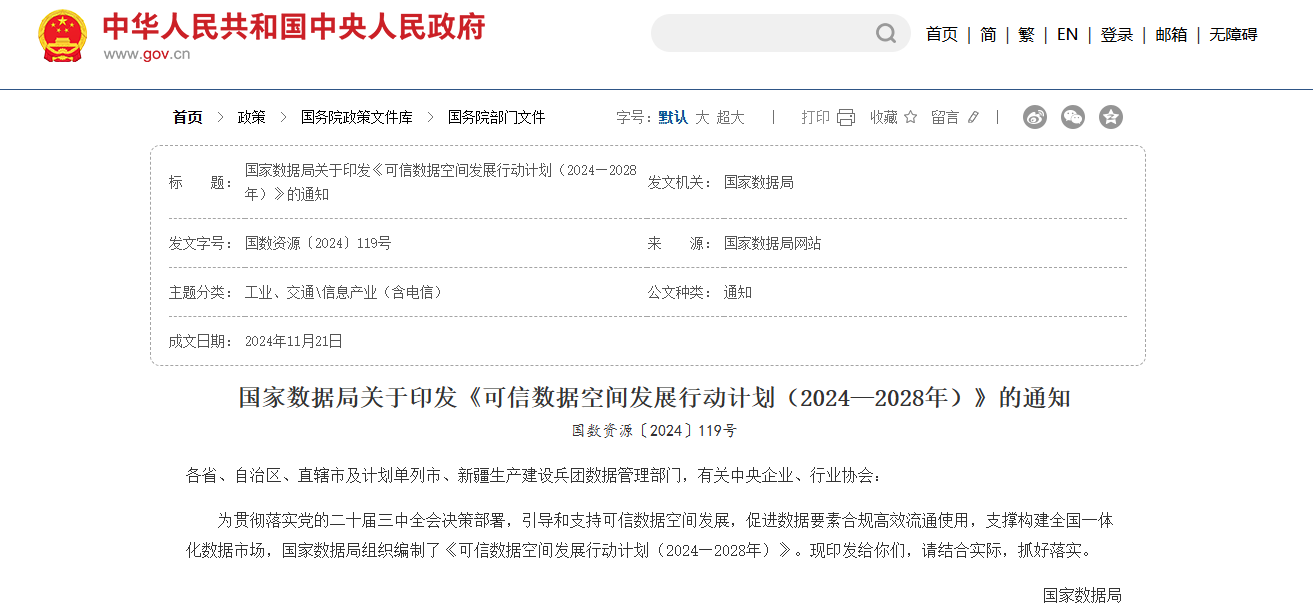Select the 国家数据局 issuing agency value
This screenshot has height=612, width=1313.
coord(759,182)
